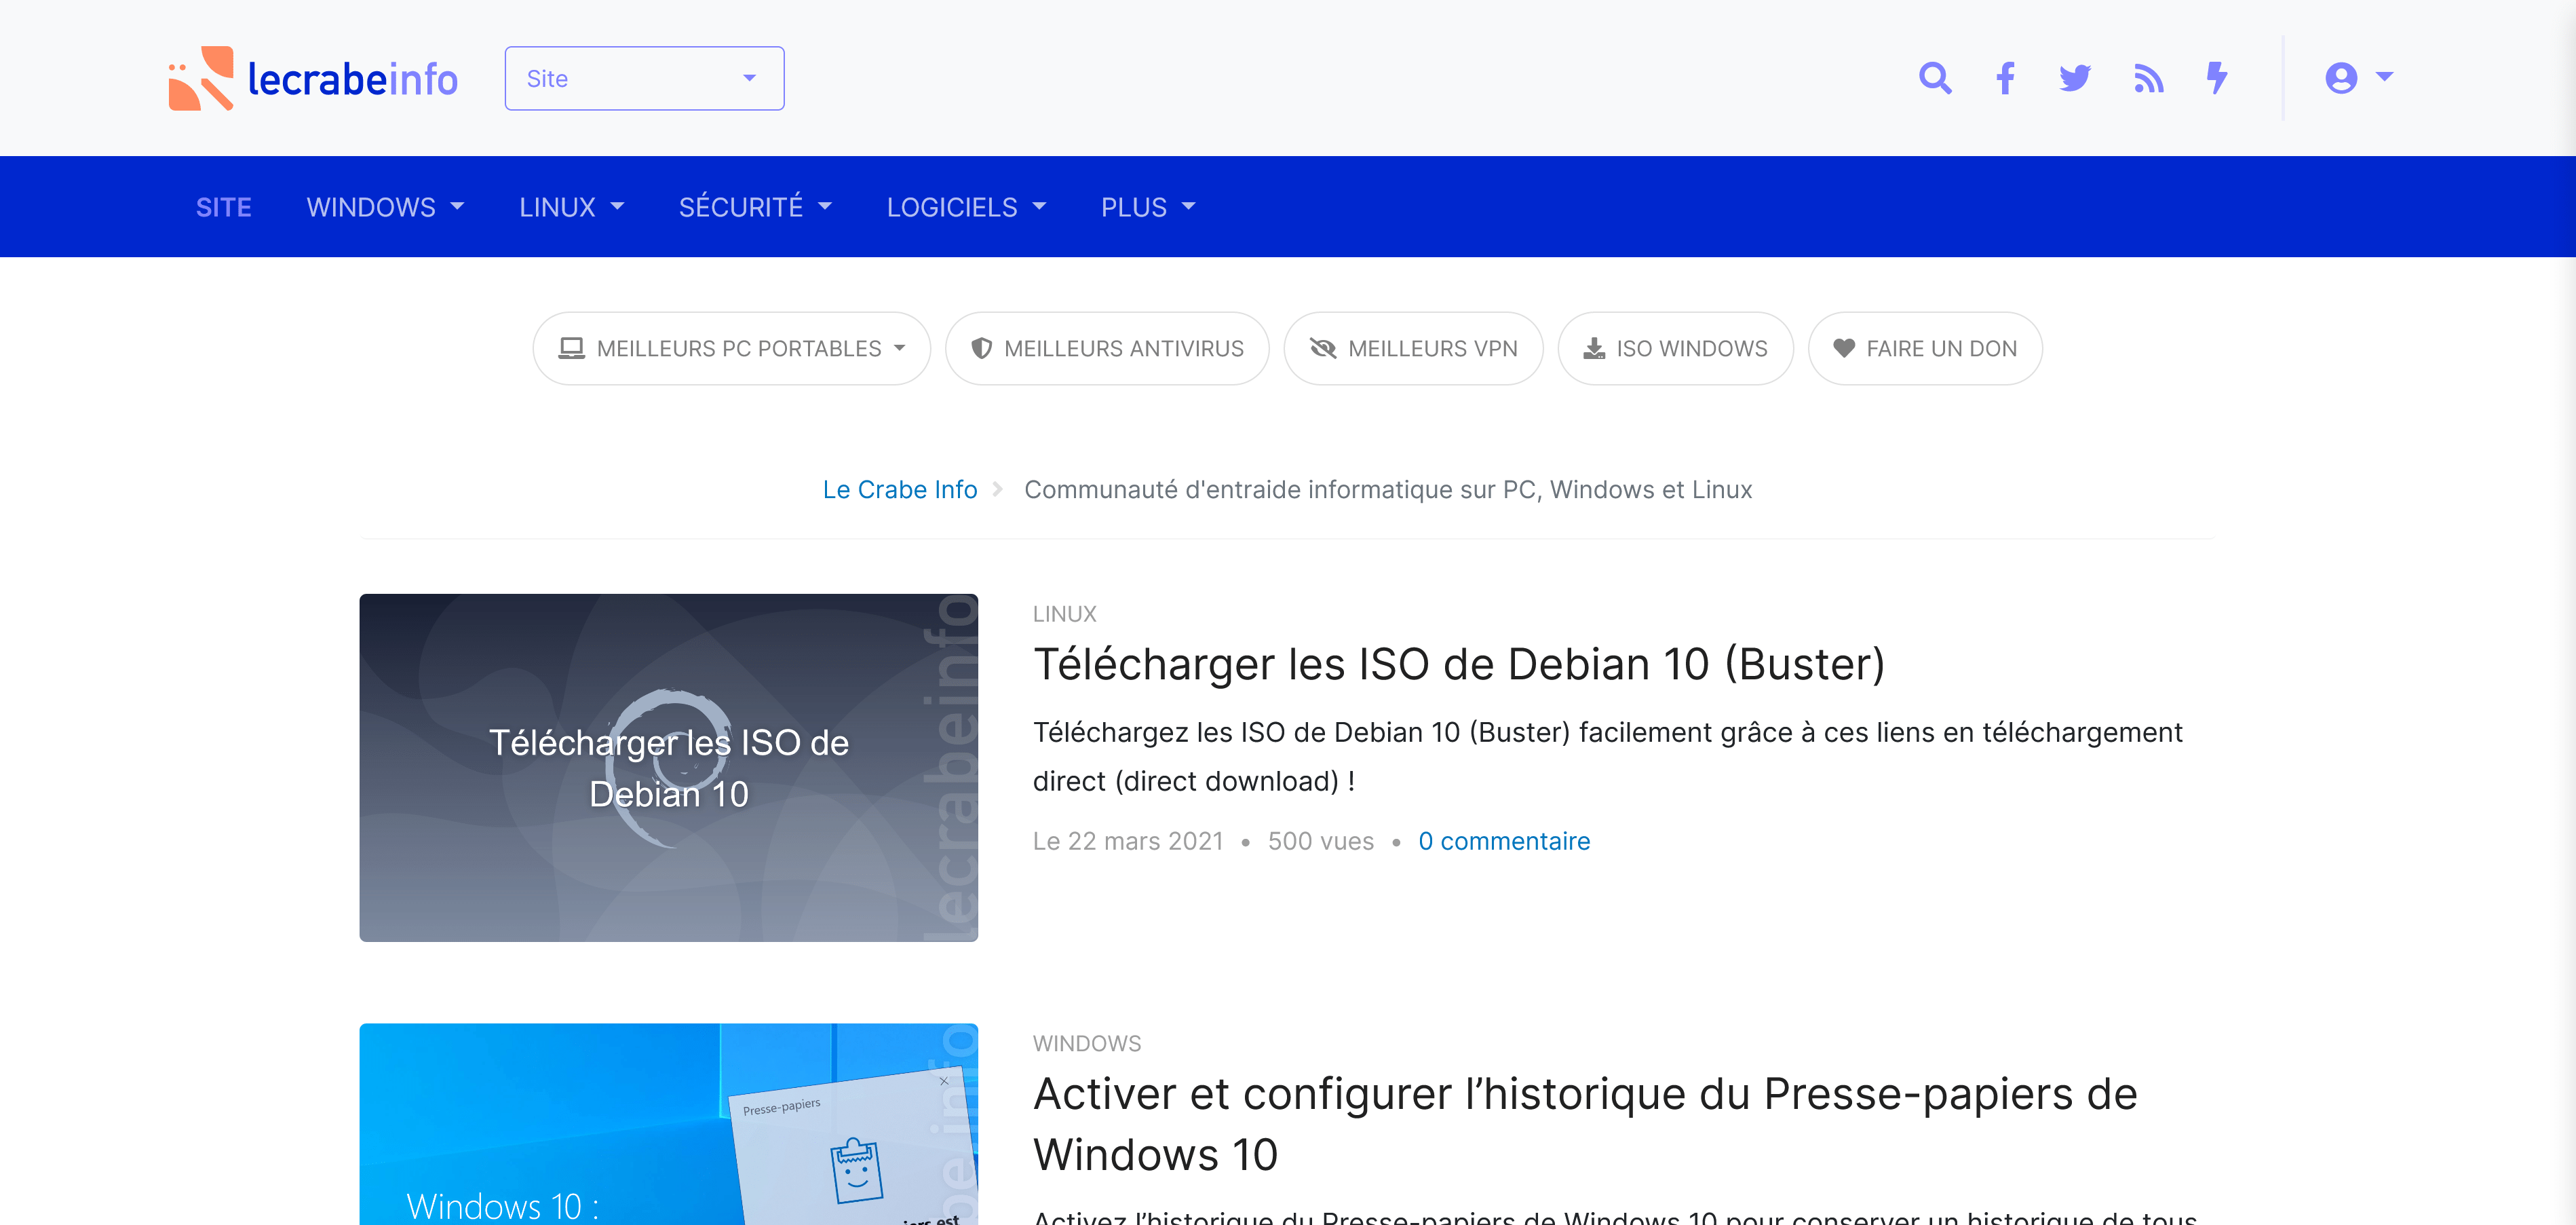Open the SÉCURITÉ navigation menu
Screen dimensions: 2576x1225
coord(755,207)
